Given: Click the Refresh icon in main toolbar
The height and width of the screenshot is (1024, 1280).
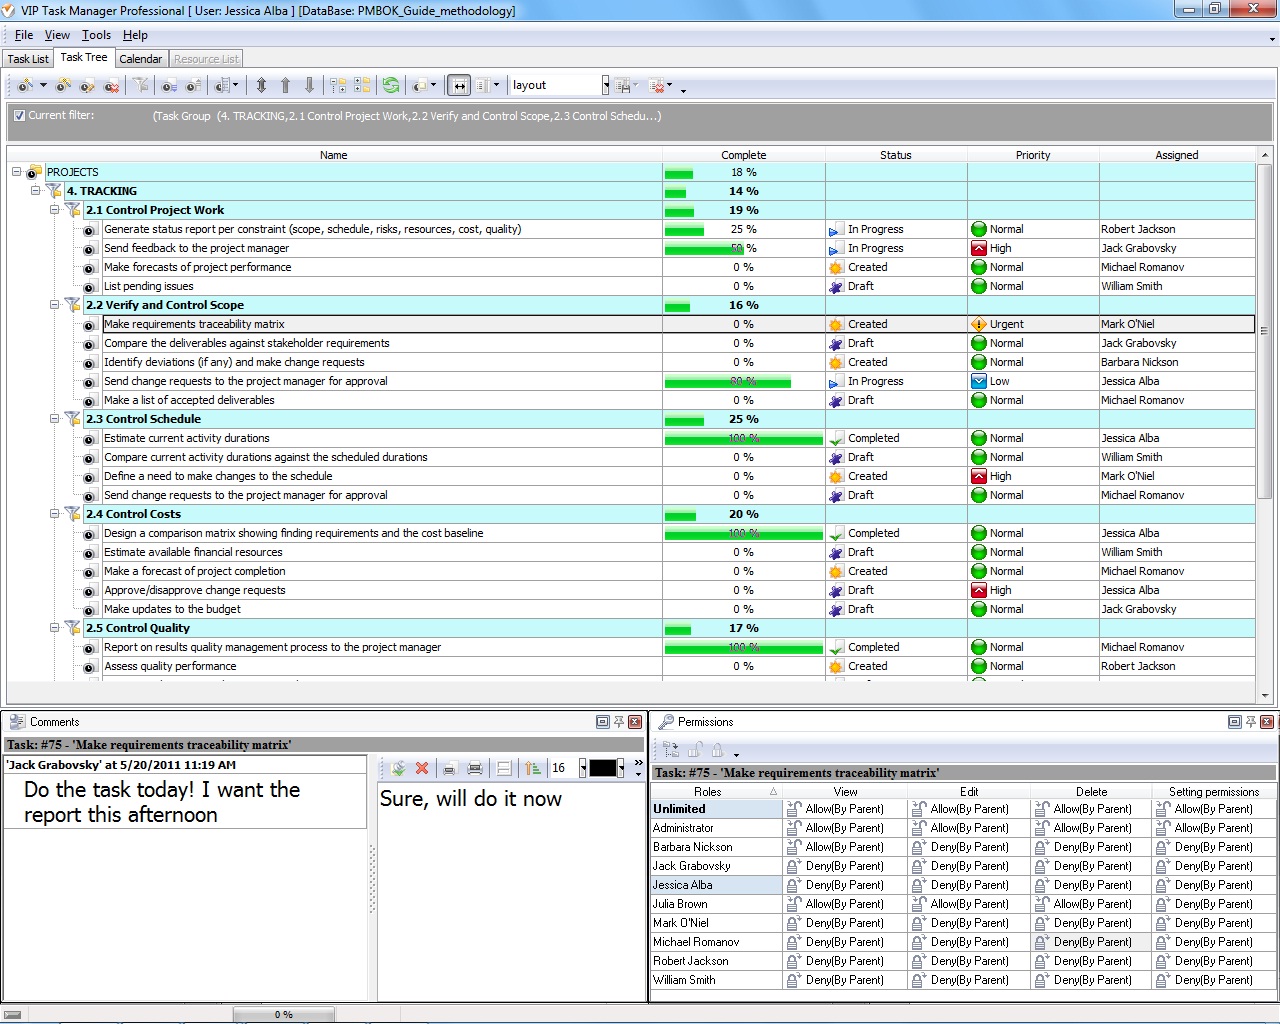Looking at the screenshot, I should [391, 86].
